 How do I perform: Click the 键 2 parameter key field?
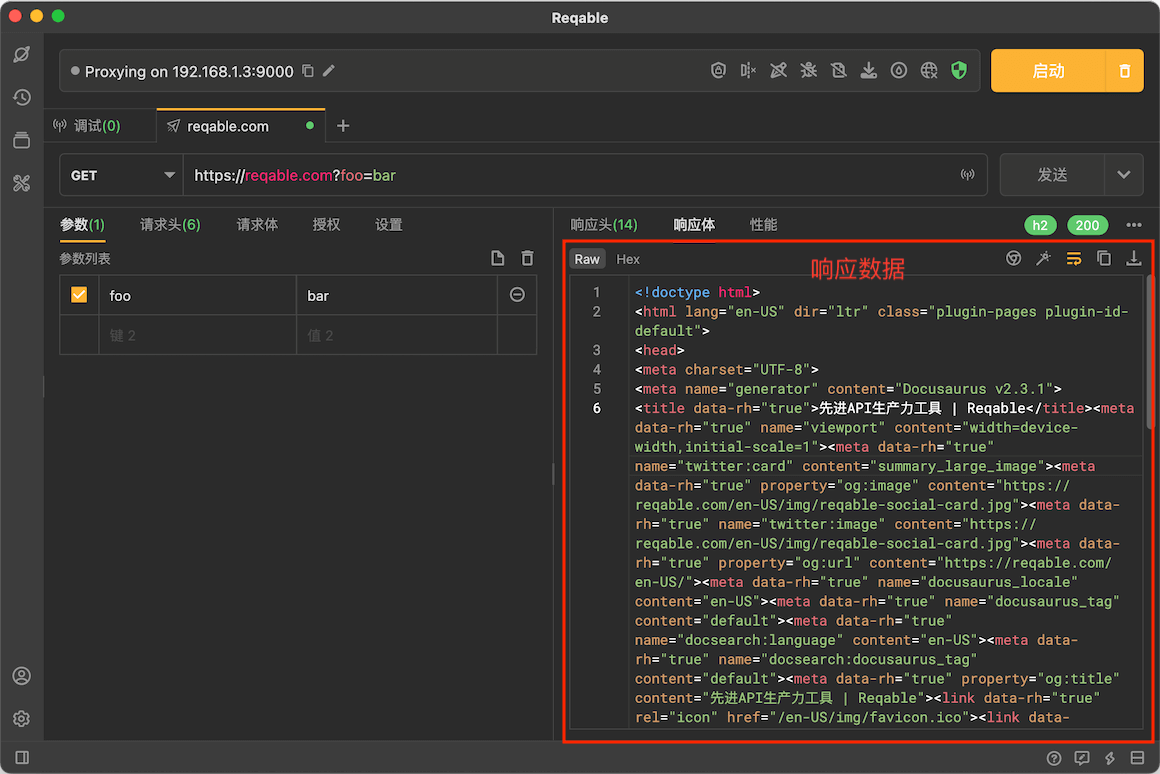click(198, 335)
